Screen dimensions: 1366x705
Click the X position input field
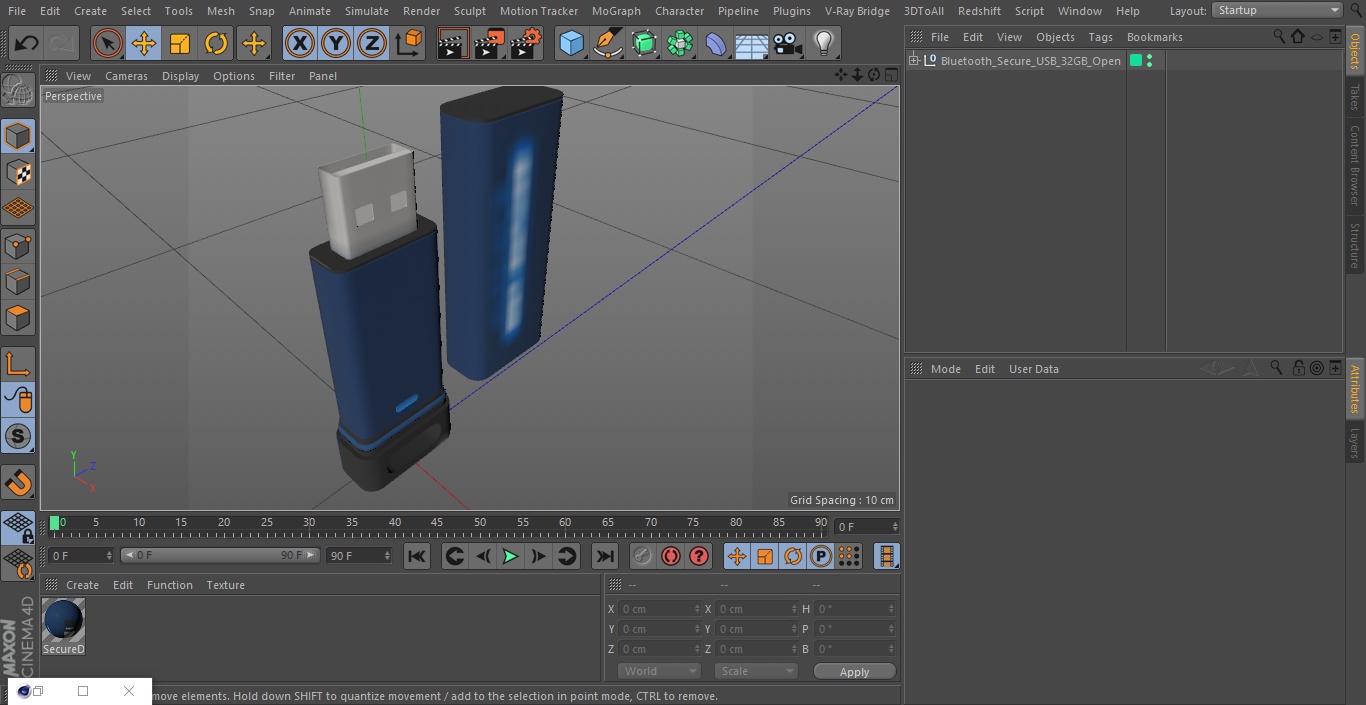(x=659, y=608)
